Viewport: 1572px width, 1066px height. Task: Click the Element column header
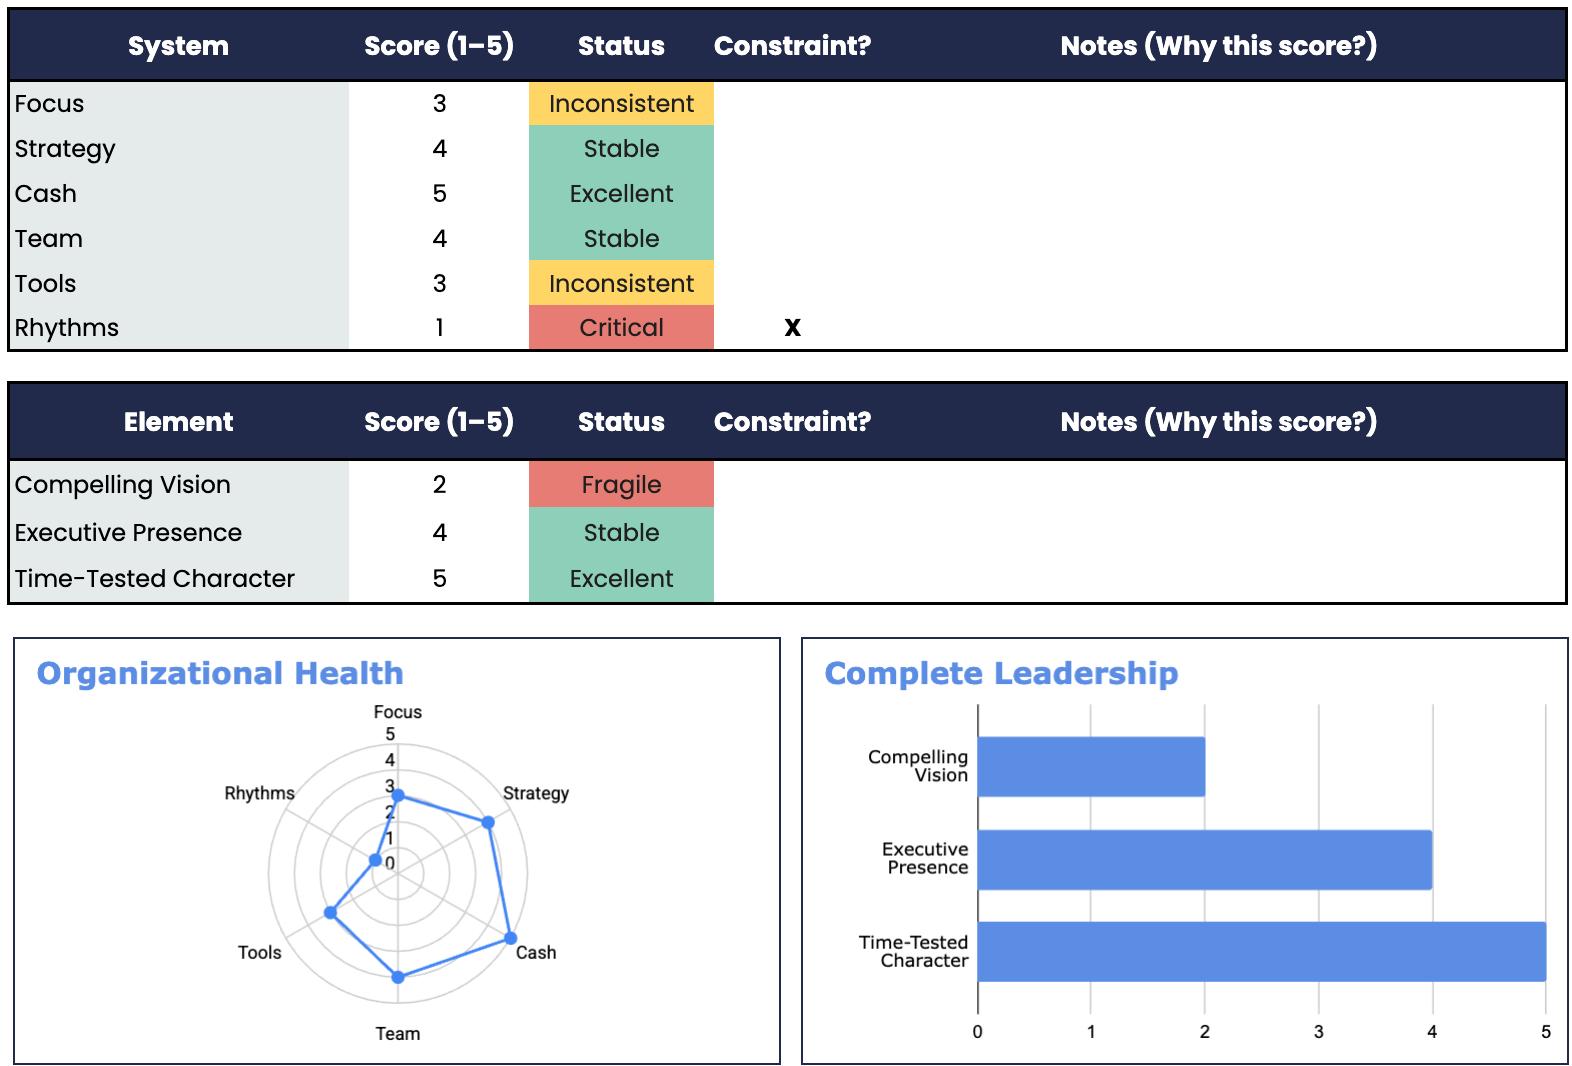[x=178, y=422]
